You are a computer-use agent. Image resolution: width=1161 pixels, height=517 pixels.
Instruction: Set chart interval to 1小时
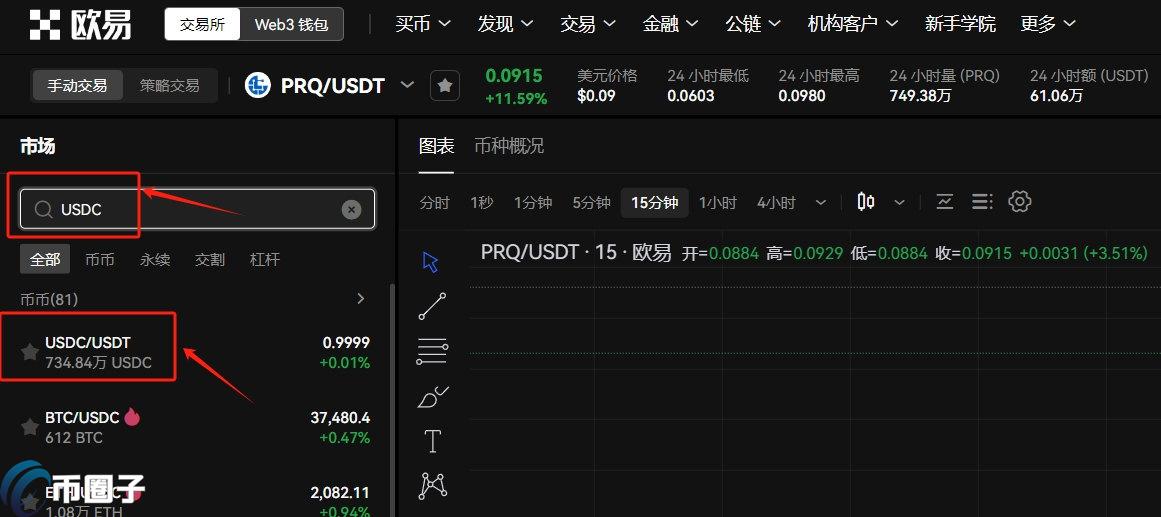(717, 202)
